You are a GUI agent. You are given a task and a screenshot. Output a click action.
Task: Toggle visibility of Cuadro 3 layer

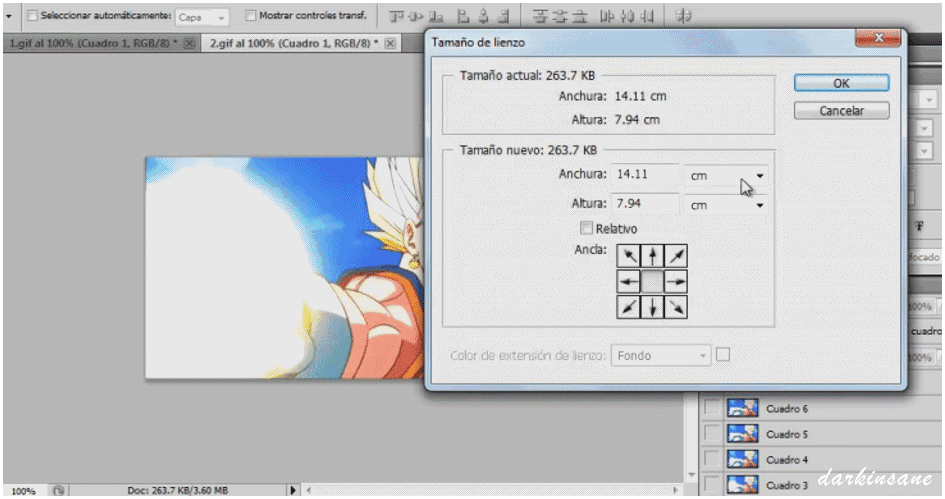coord(711,485)
